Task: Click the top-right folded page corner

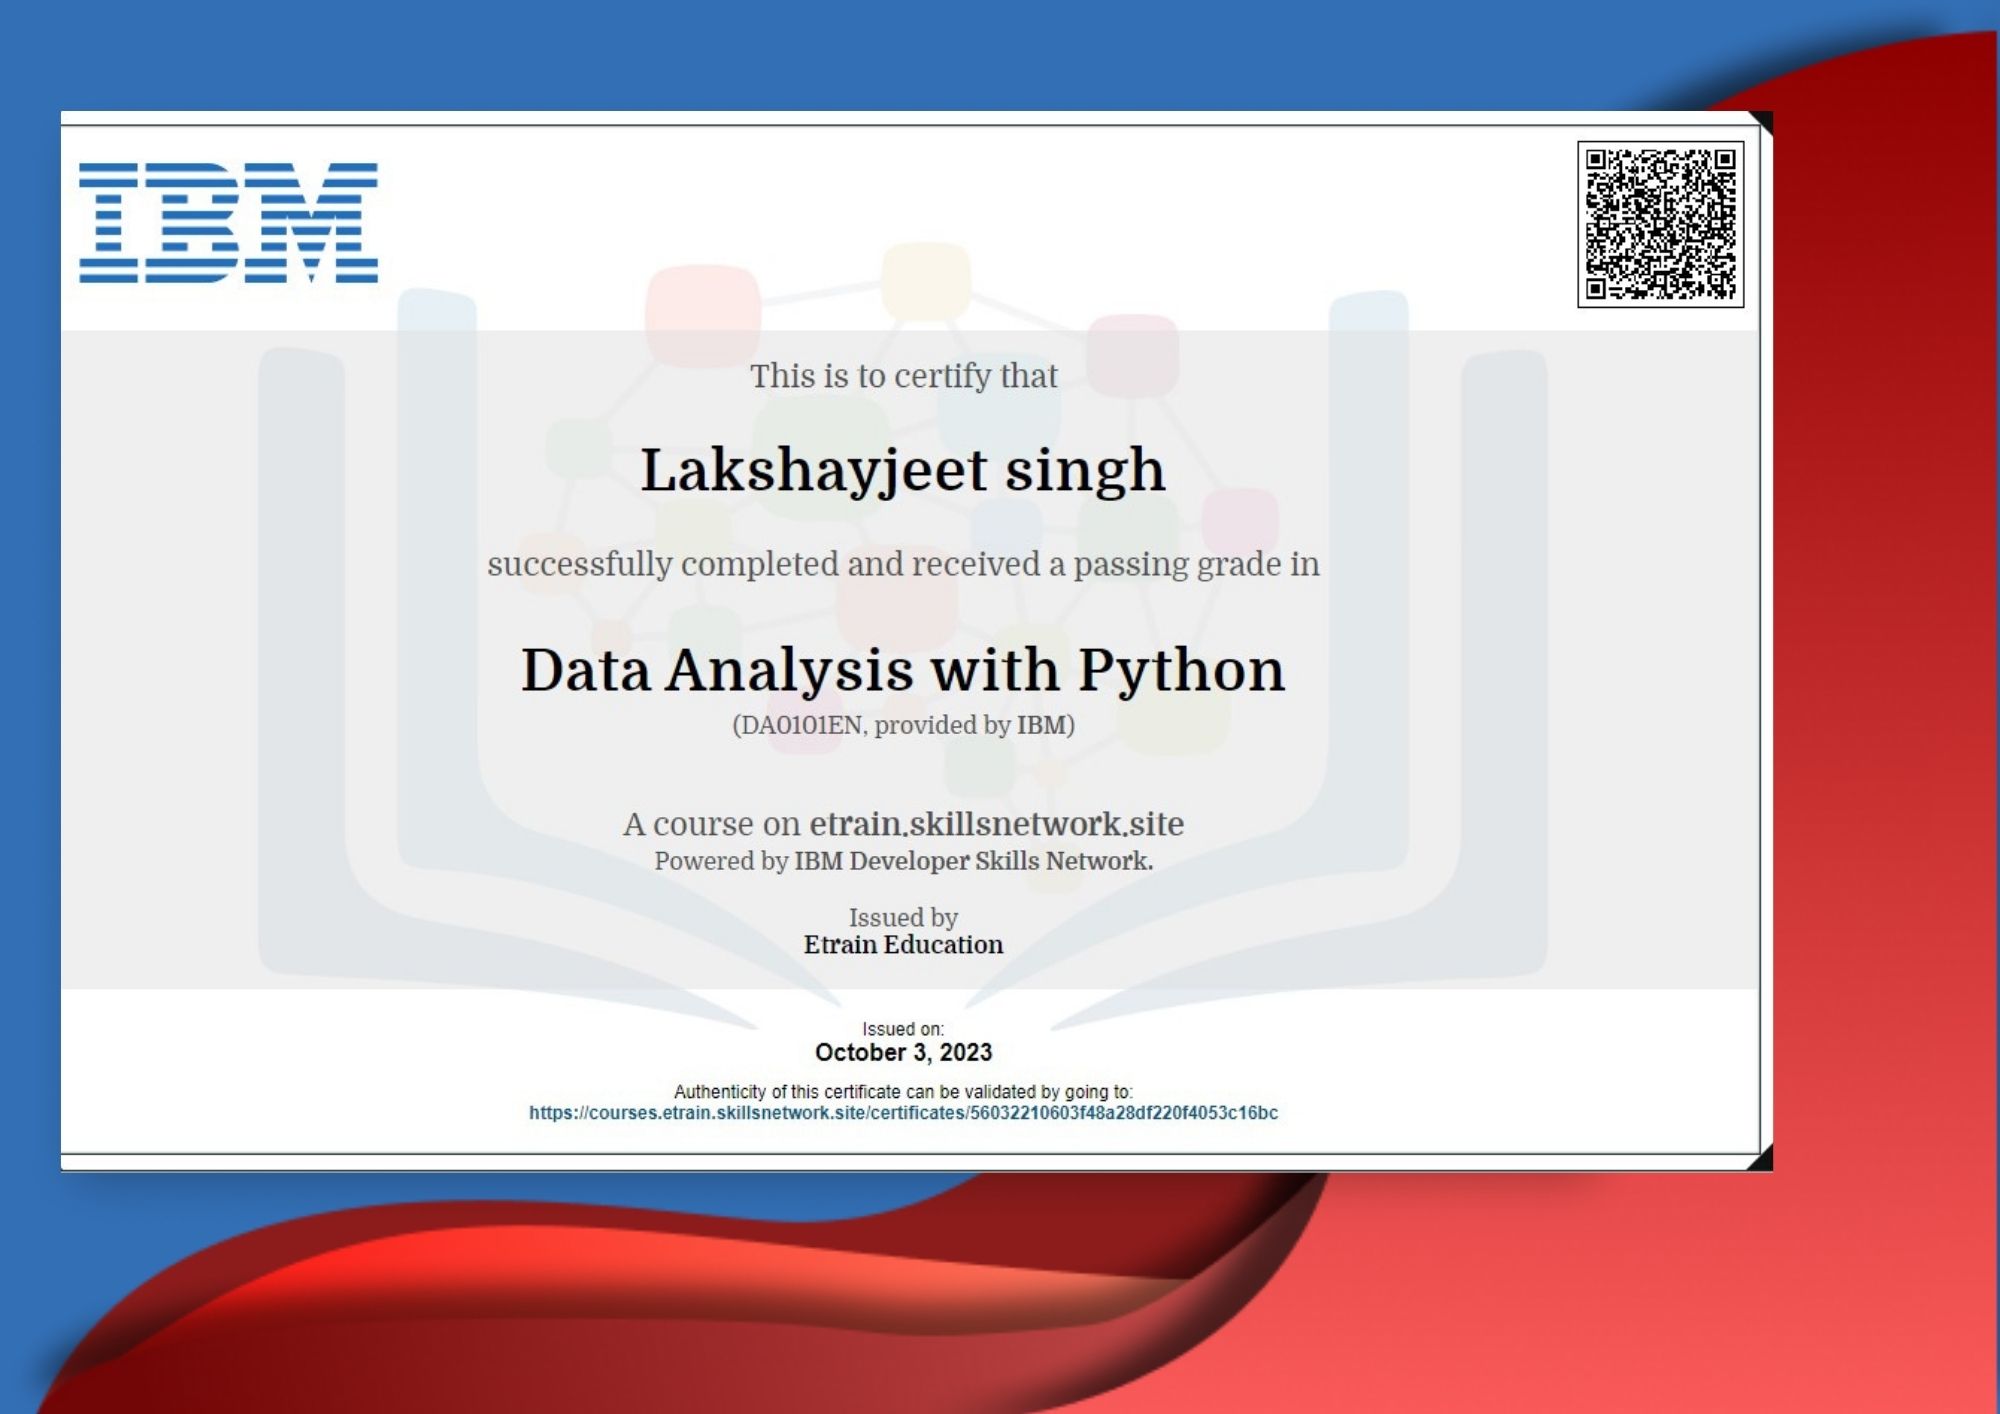Action: click(x=1763, y=122)
